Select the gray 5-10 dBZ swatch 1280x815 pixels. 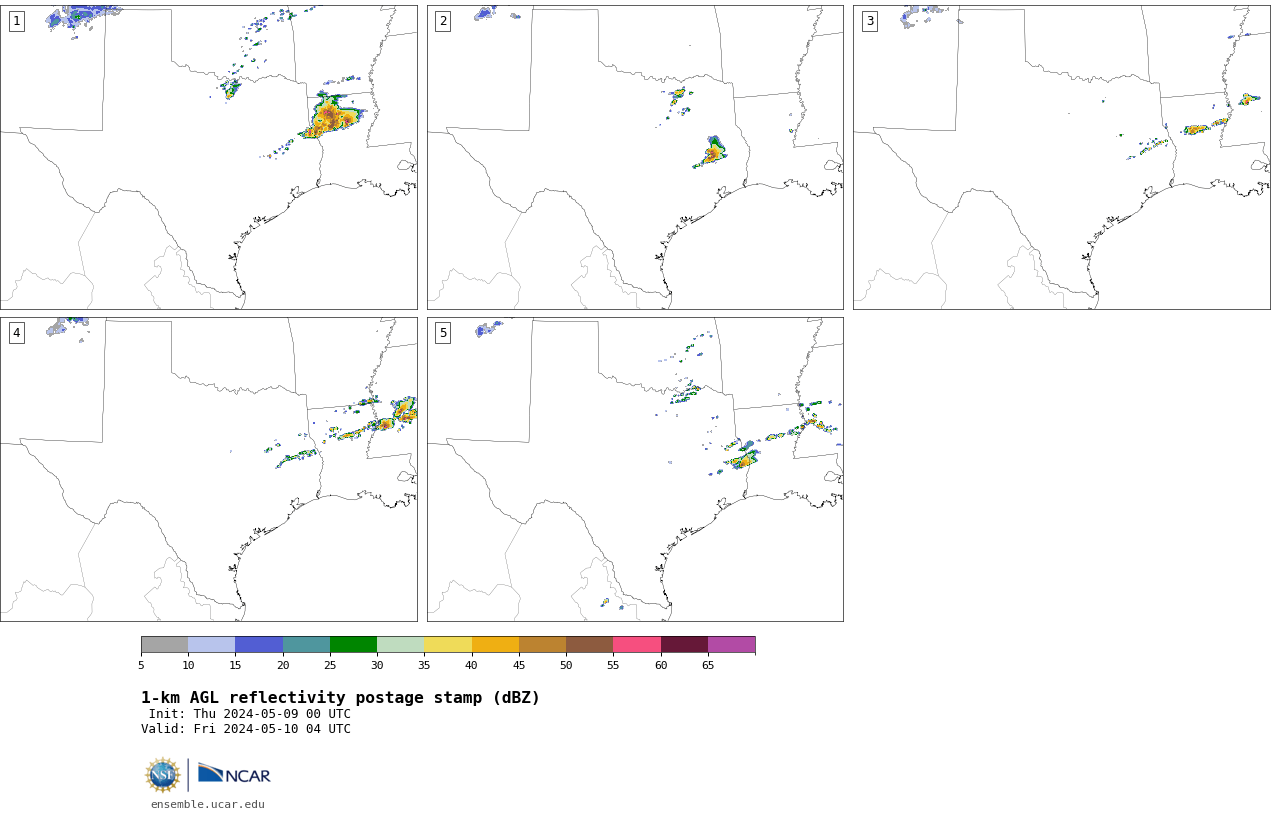(164, 645)
